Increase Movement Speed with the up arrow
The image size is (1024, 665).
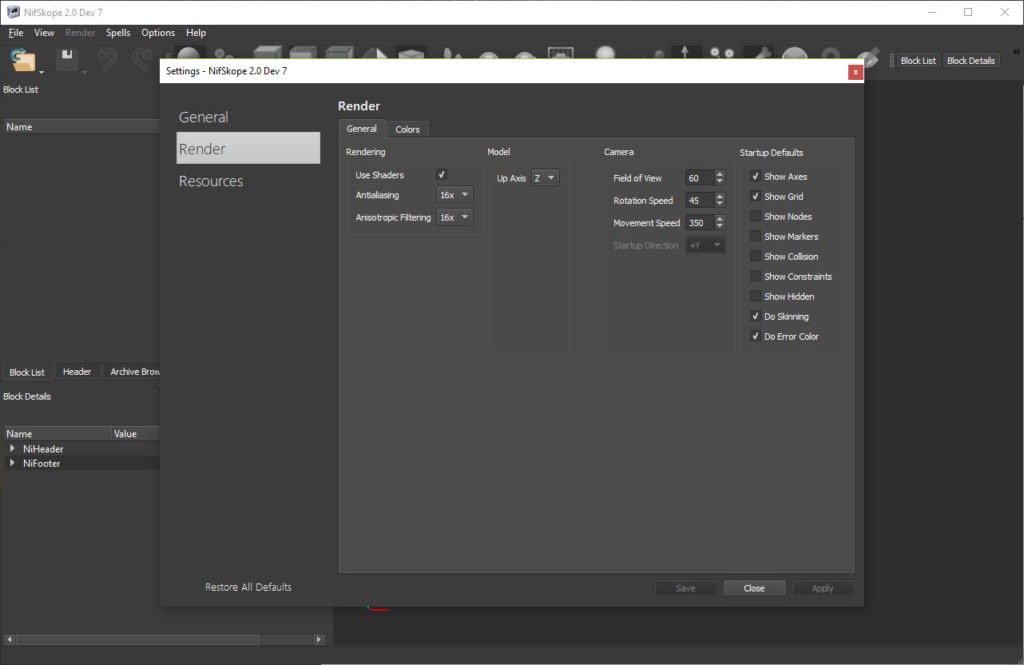720,219
